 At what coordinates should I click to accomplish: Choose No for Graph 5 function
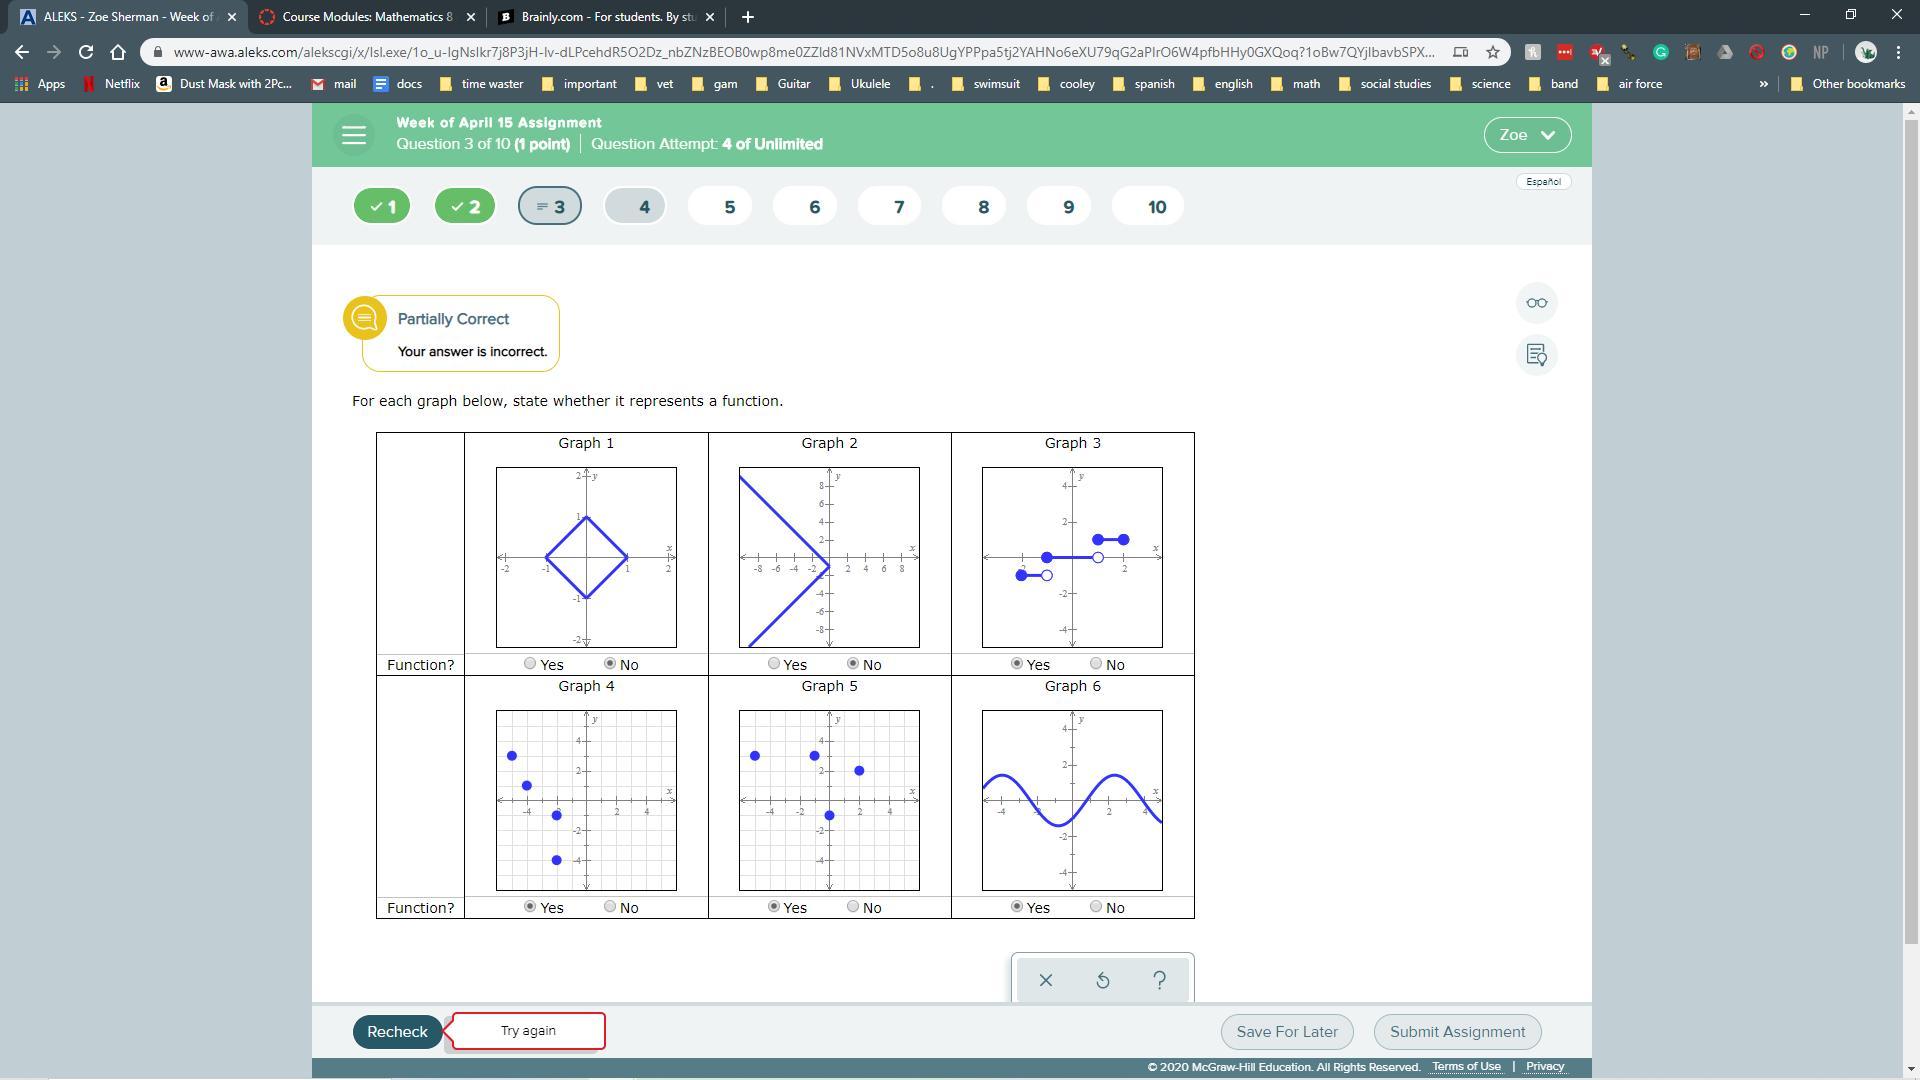(x=853, y=907)
